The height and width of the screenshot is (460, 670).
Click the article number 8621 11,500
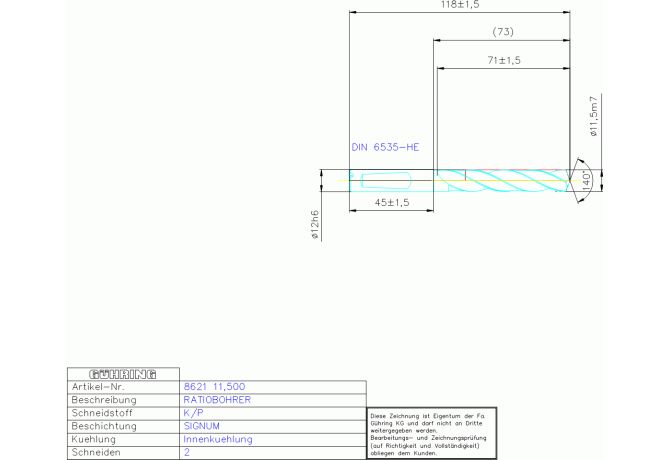[214, 386]
